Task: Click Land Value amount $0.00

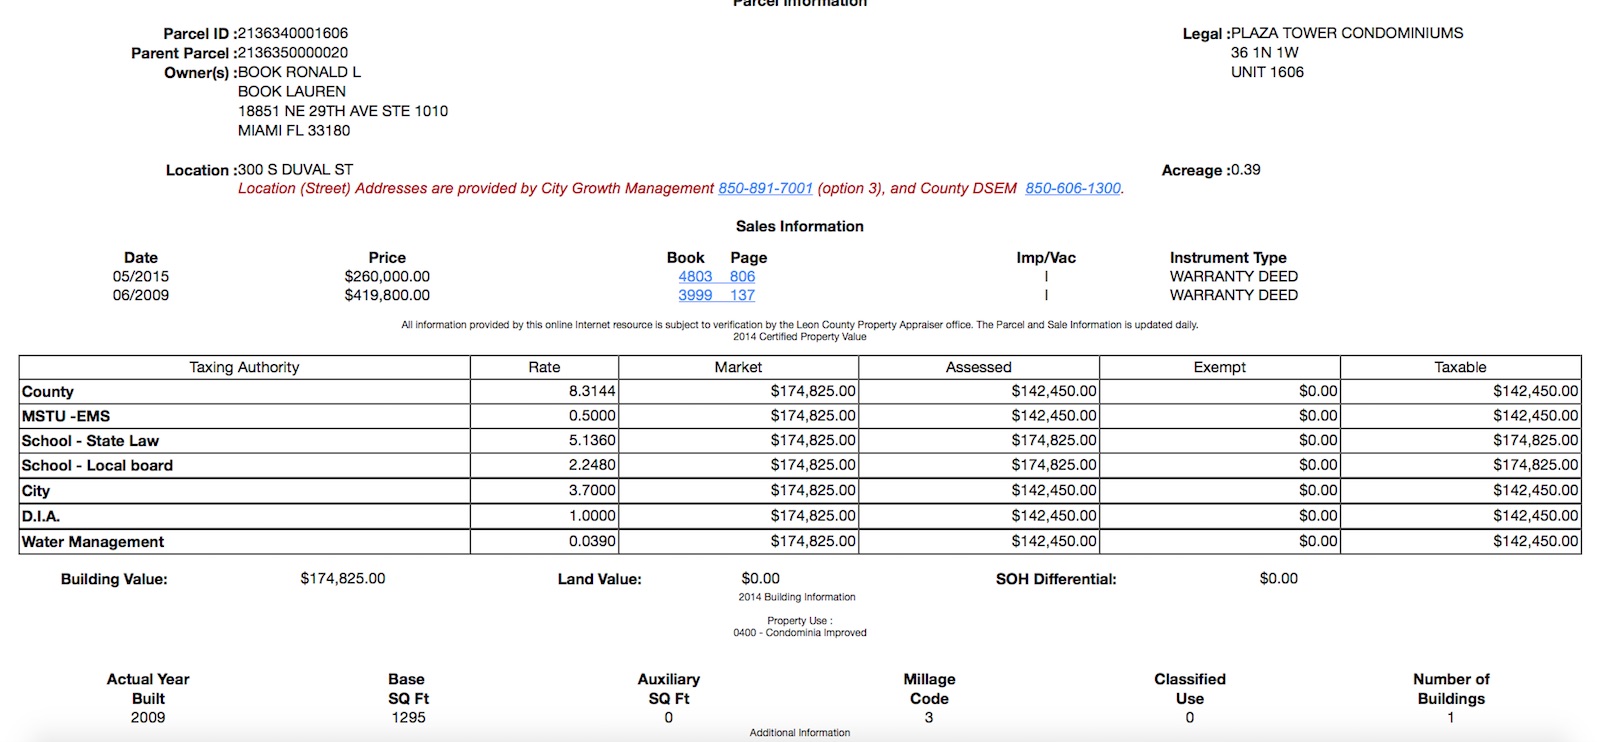Action: pos(760,578)
